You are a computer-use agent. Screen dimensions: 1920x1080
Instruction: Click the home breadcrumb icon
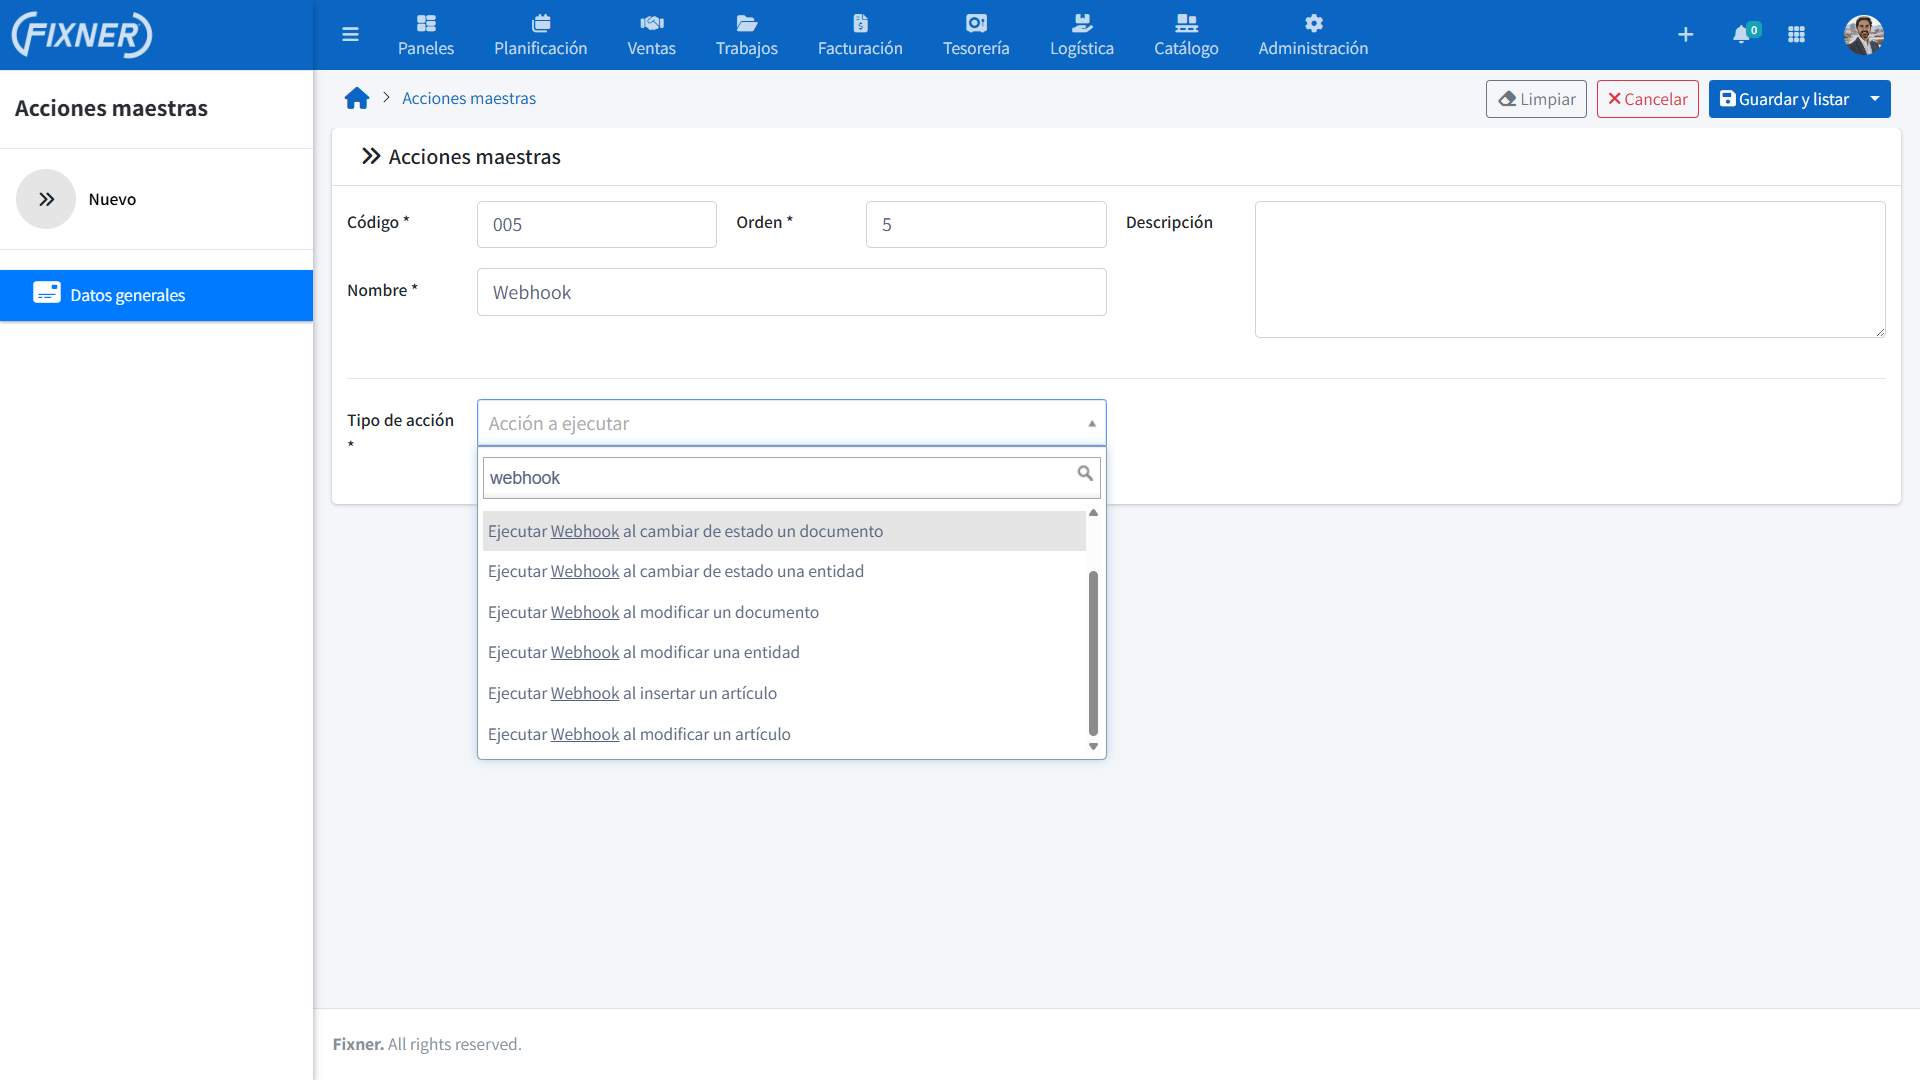357,98
